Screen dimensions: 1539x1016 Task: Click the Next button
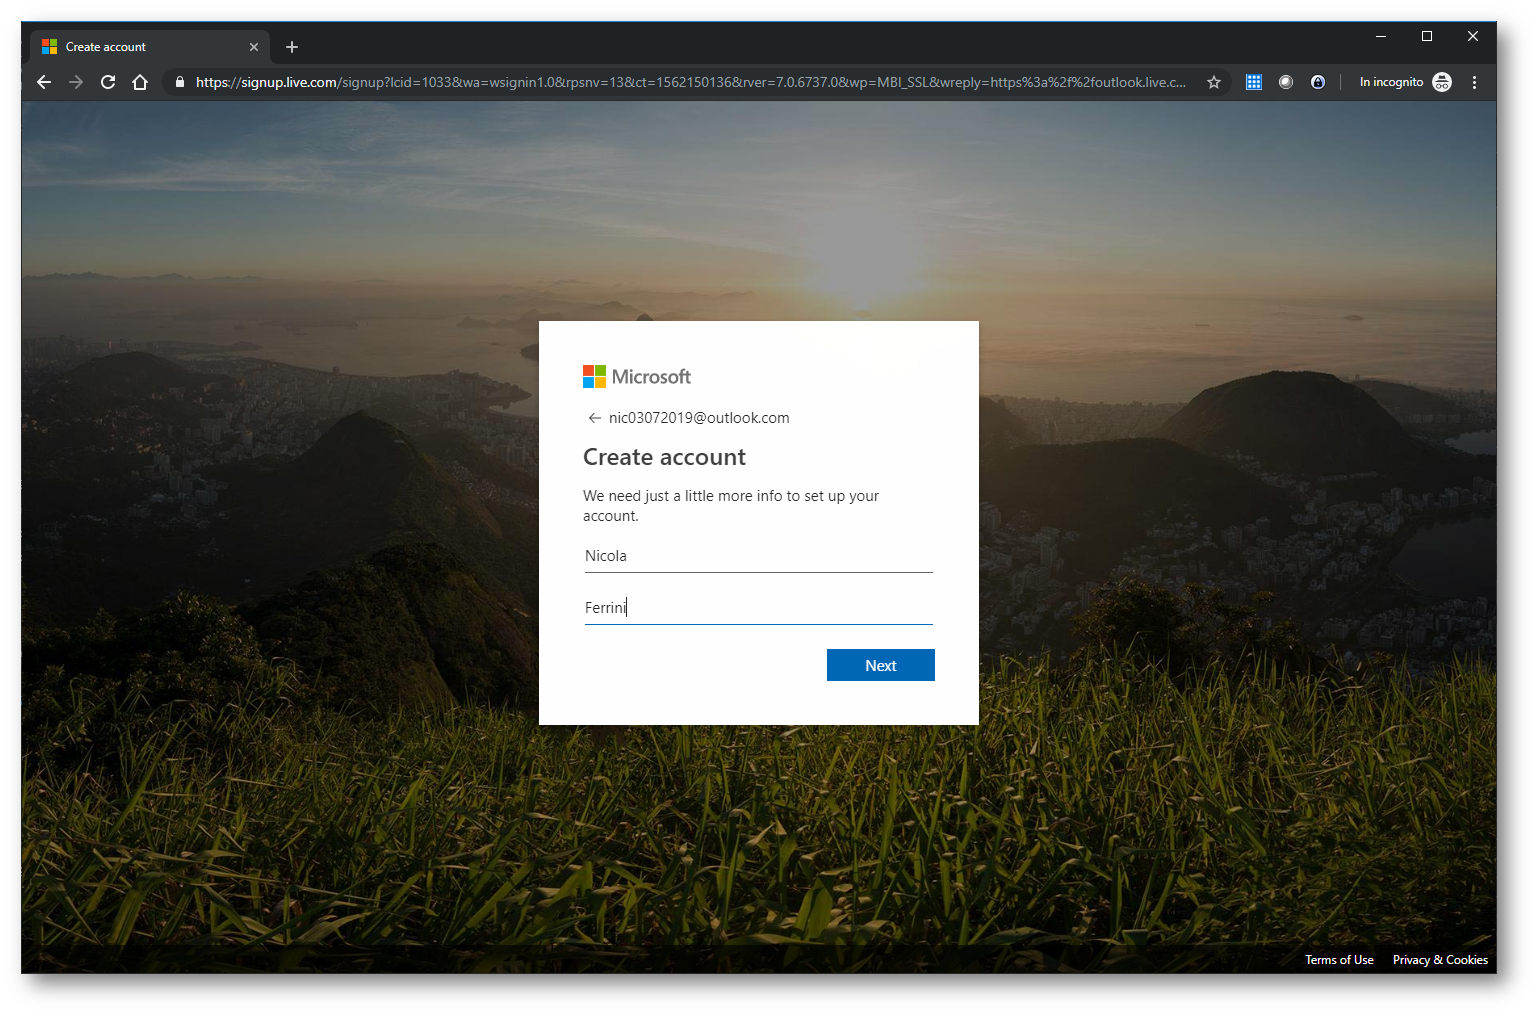(x=881, y=665)
